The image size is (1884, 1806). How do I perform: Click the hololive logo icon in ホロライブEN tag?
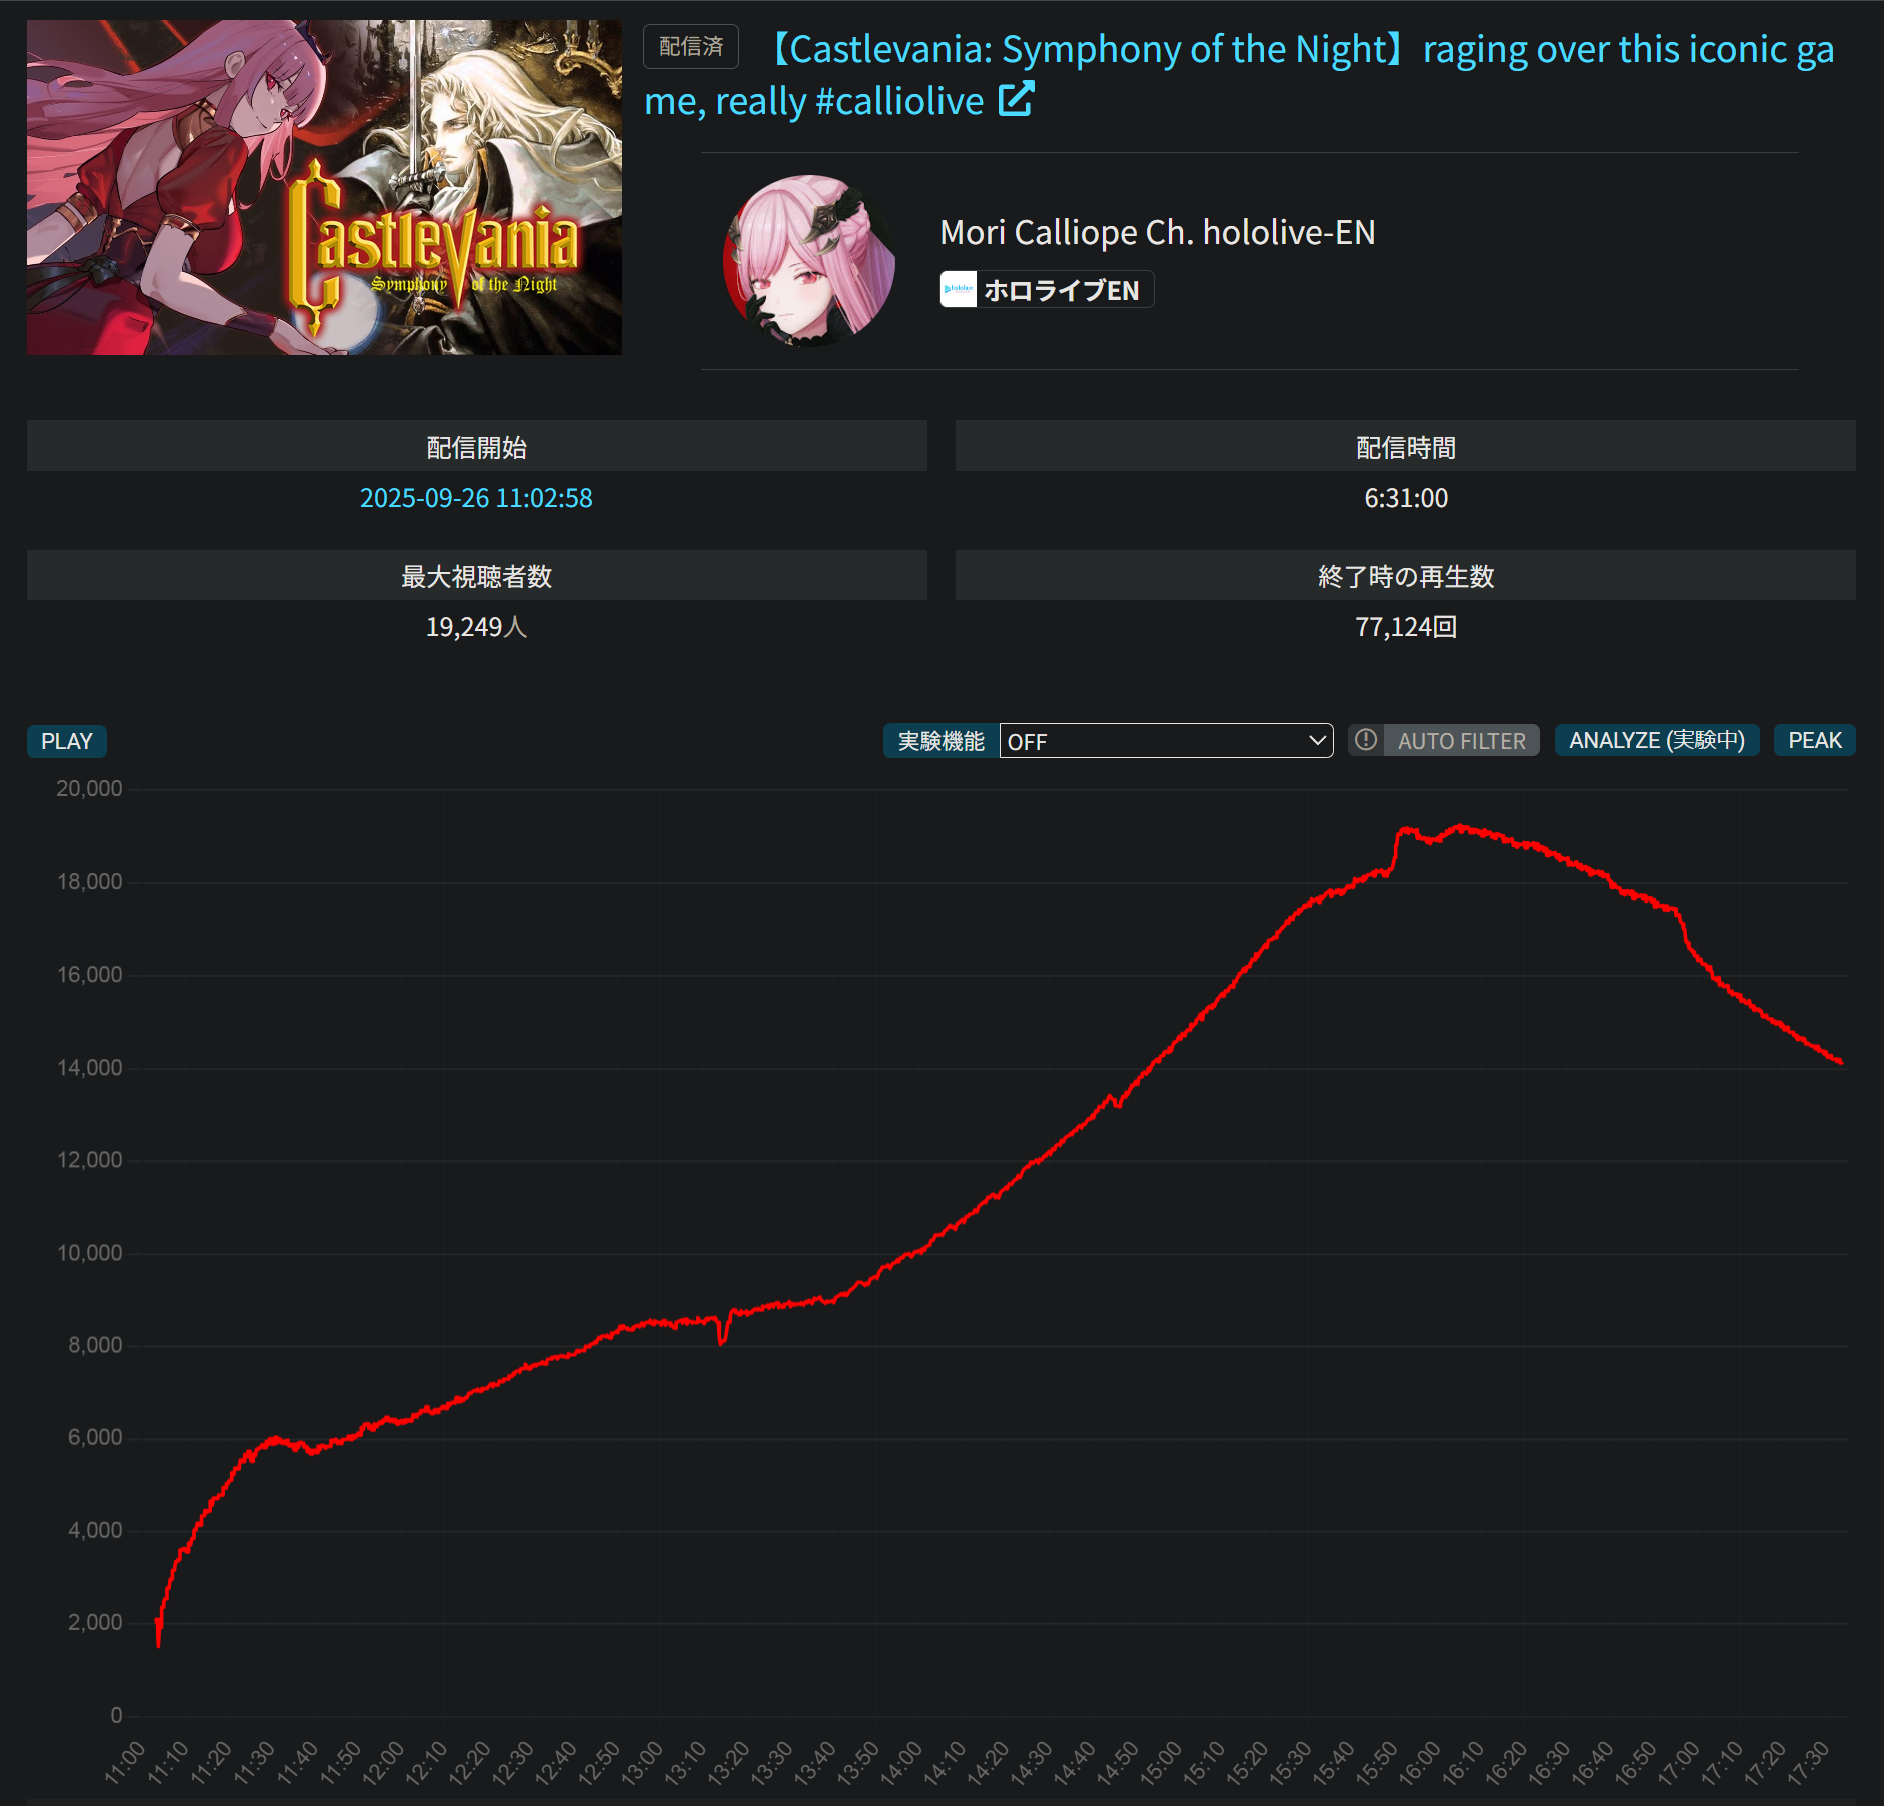tap(958, 289)
